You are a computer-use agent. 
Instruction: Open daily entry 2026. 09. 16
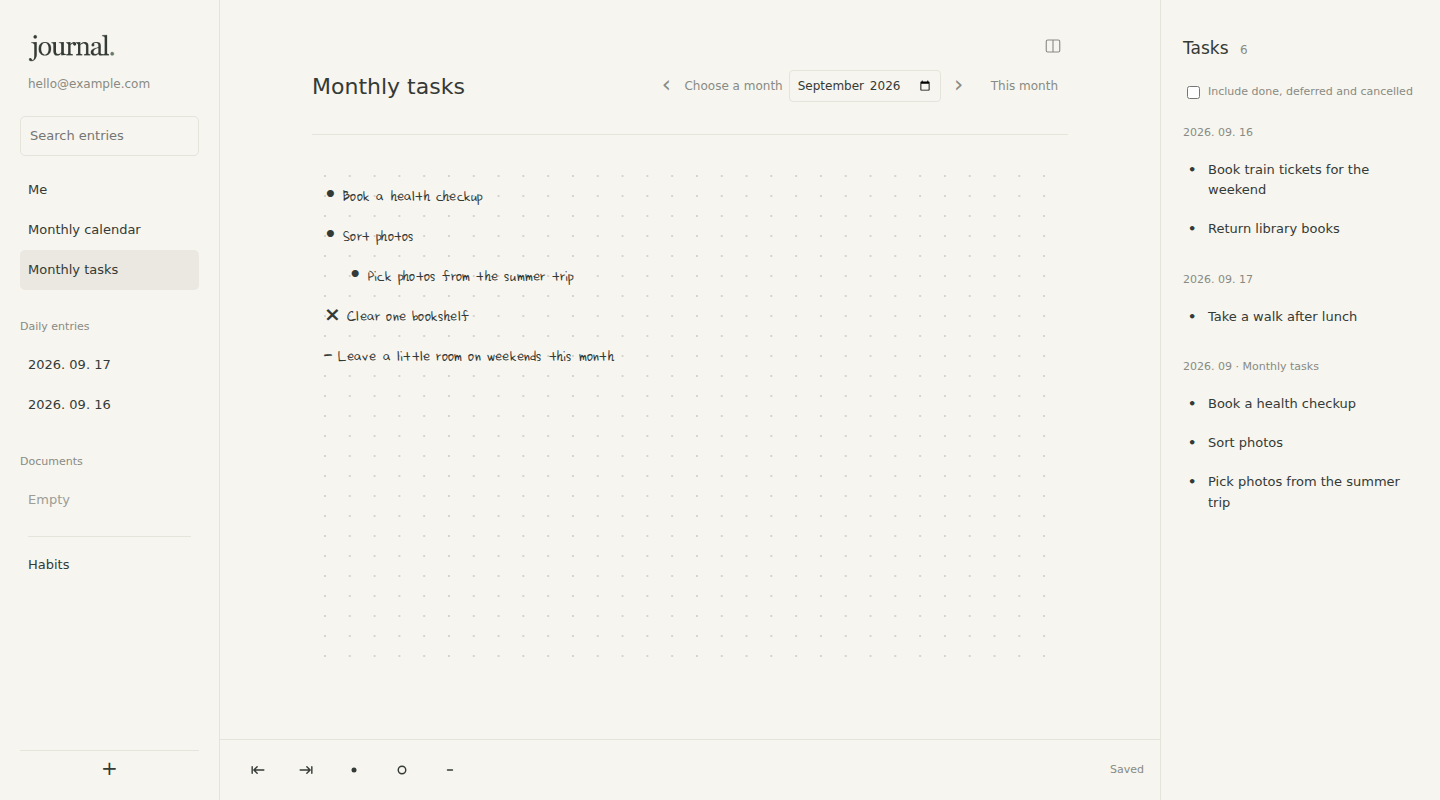coord(109,405)
